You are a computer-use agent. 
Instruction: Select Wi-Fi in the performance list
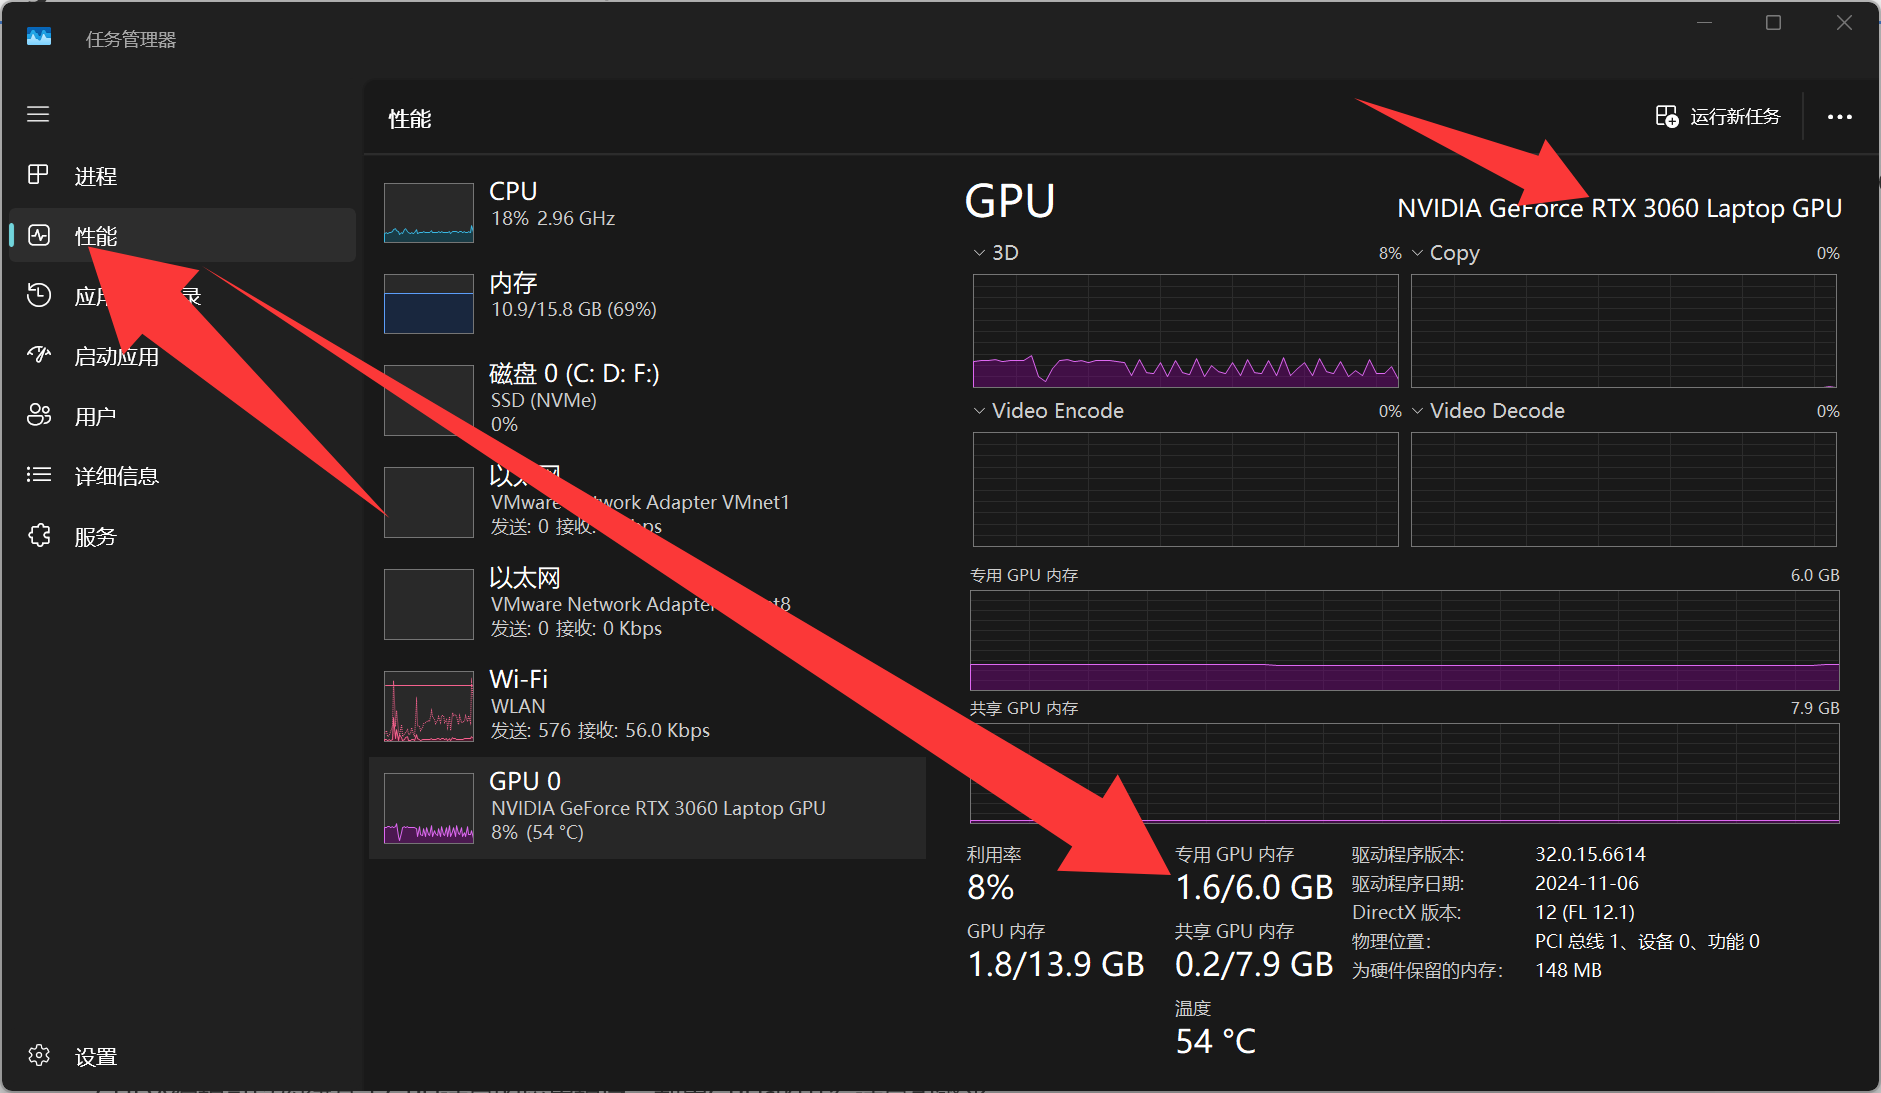648,705
